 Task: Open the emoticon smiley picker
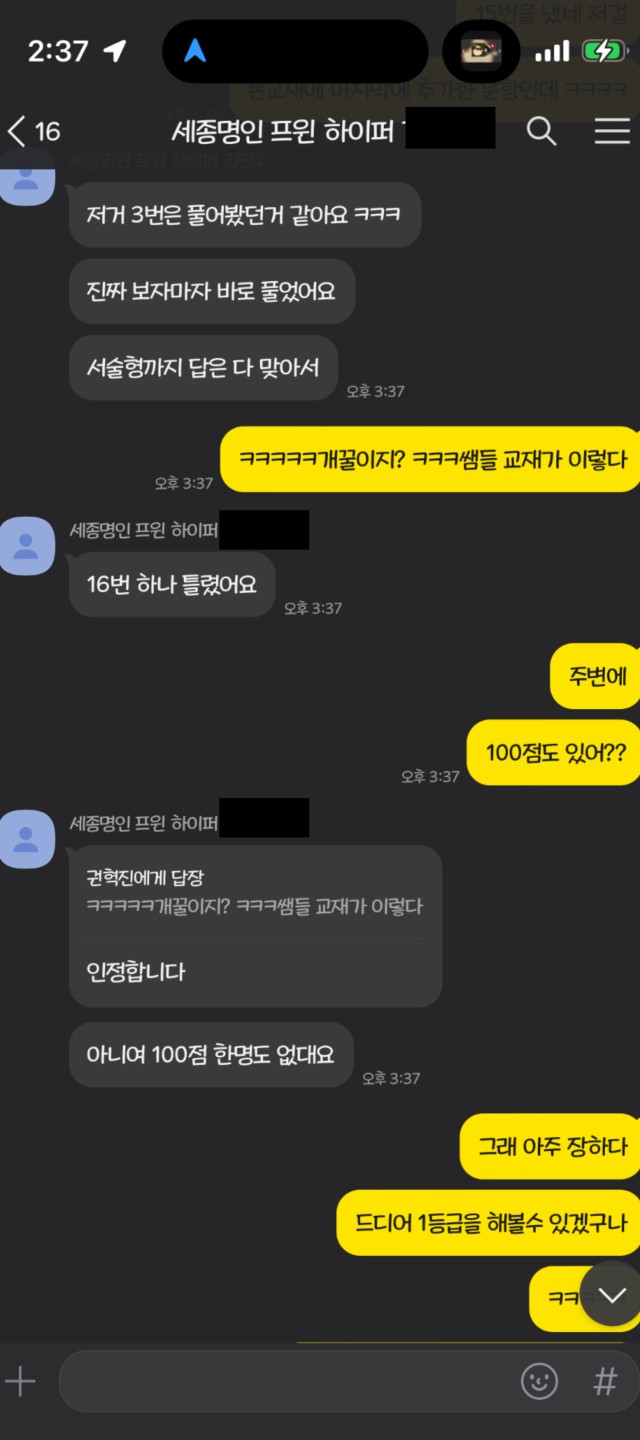click(x=539, y=1382)
